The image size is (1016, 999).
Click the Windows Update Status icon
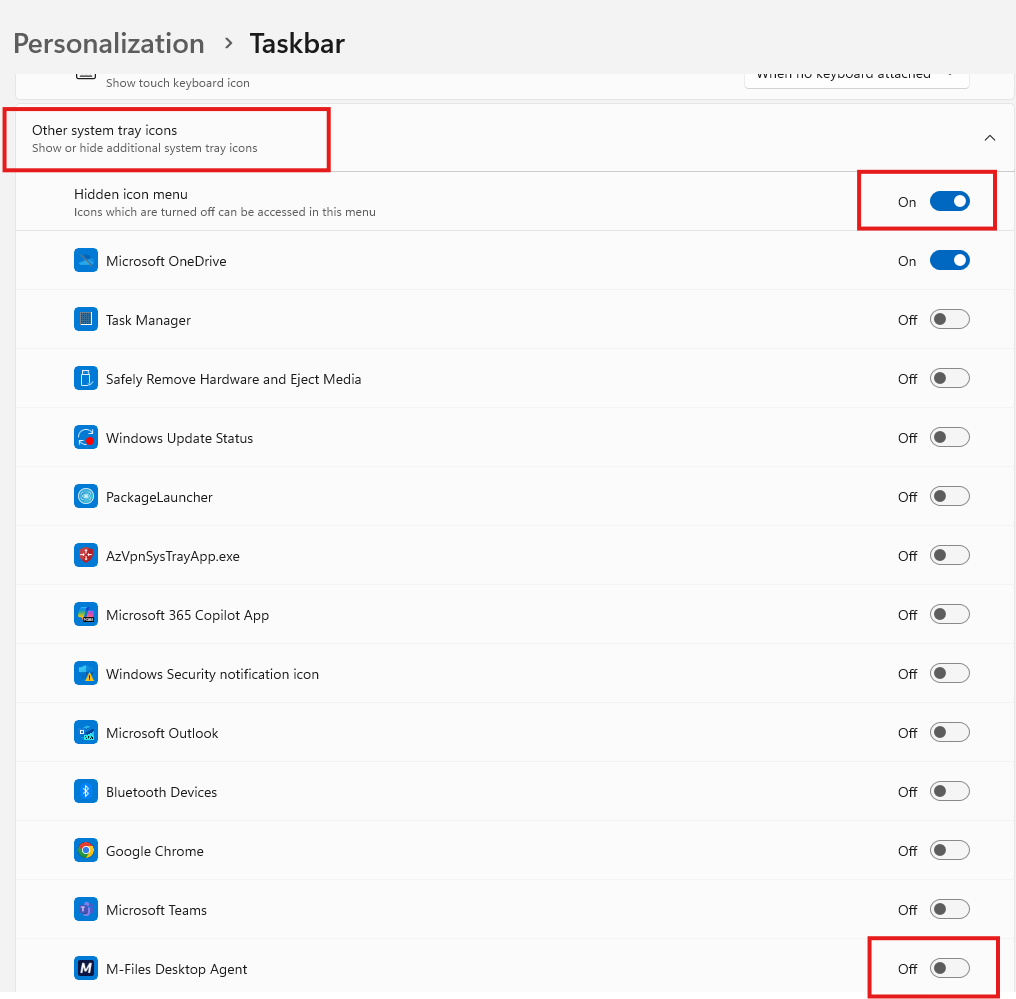tap(86, 437)
